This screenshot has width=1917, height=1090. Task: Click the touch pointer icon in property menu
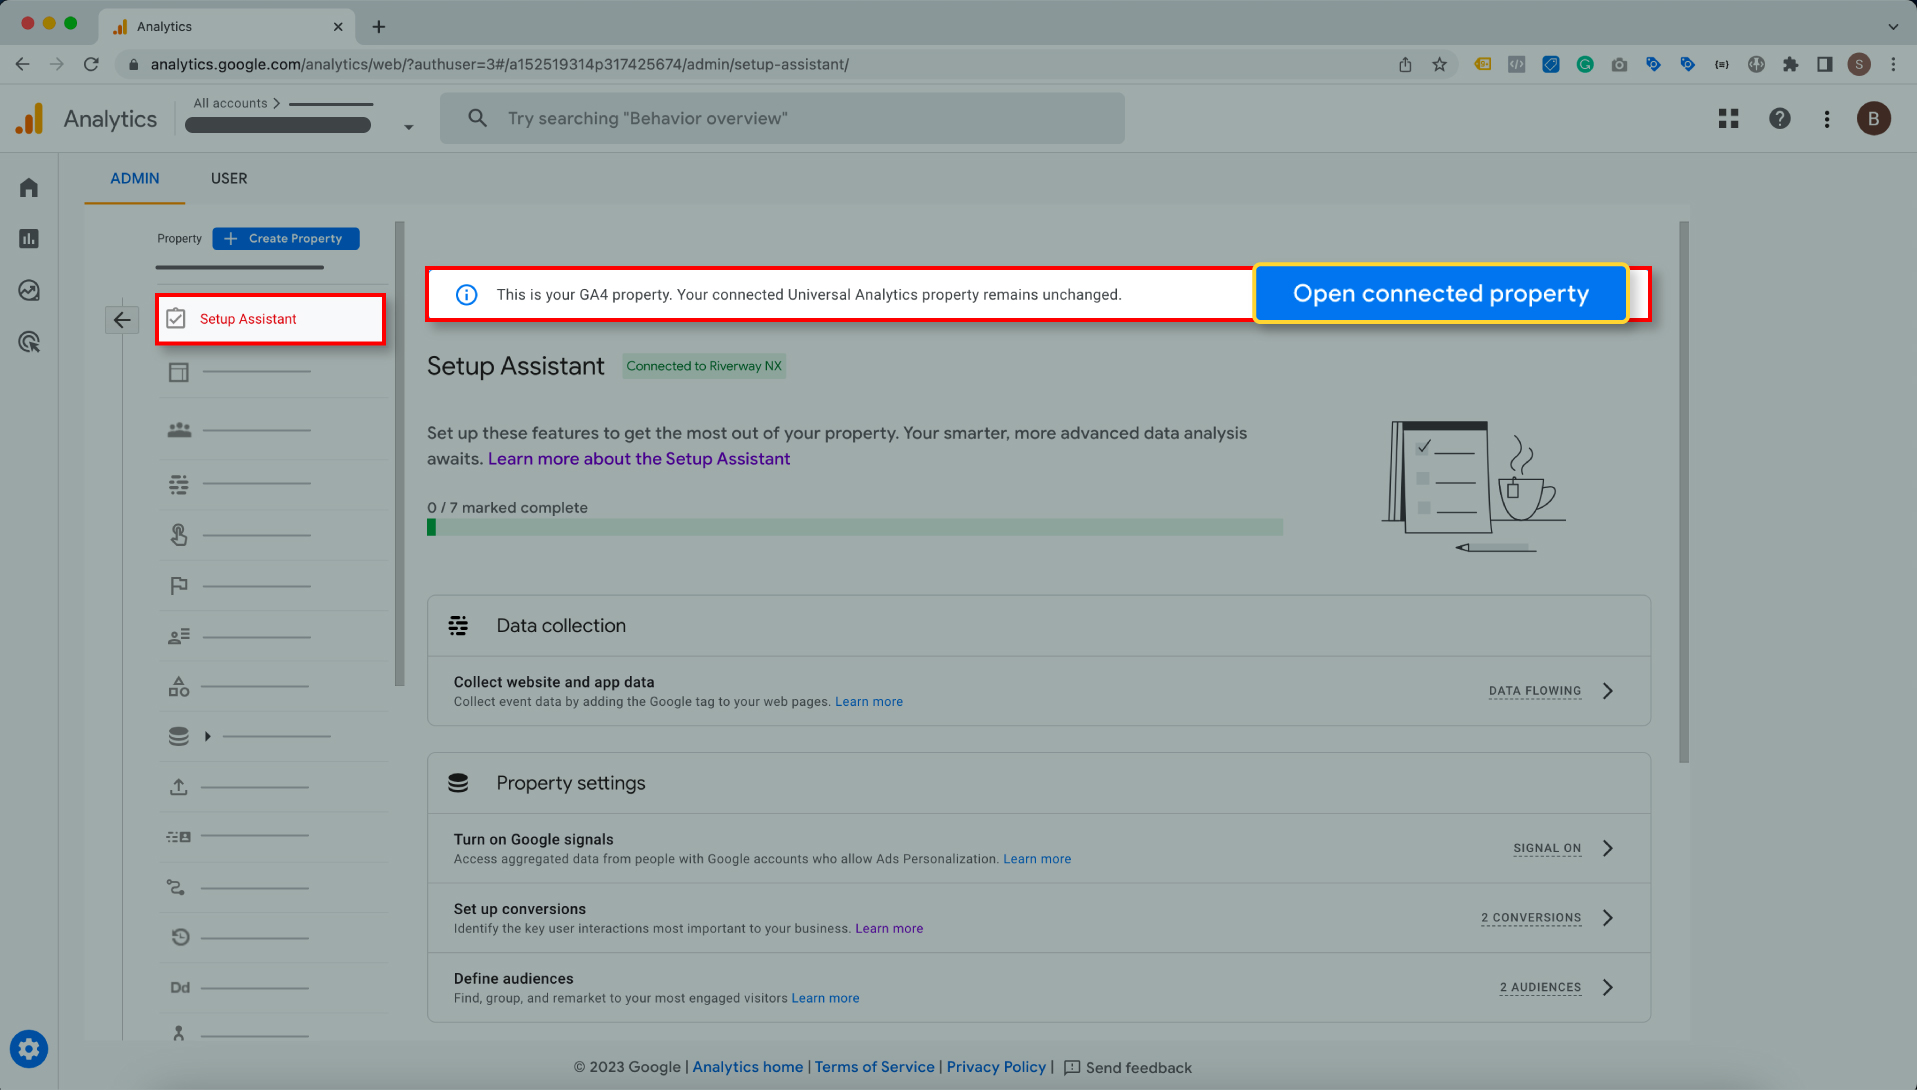click(x=179, y=535)
